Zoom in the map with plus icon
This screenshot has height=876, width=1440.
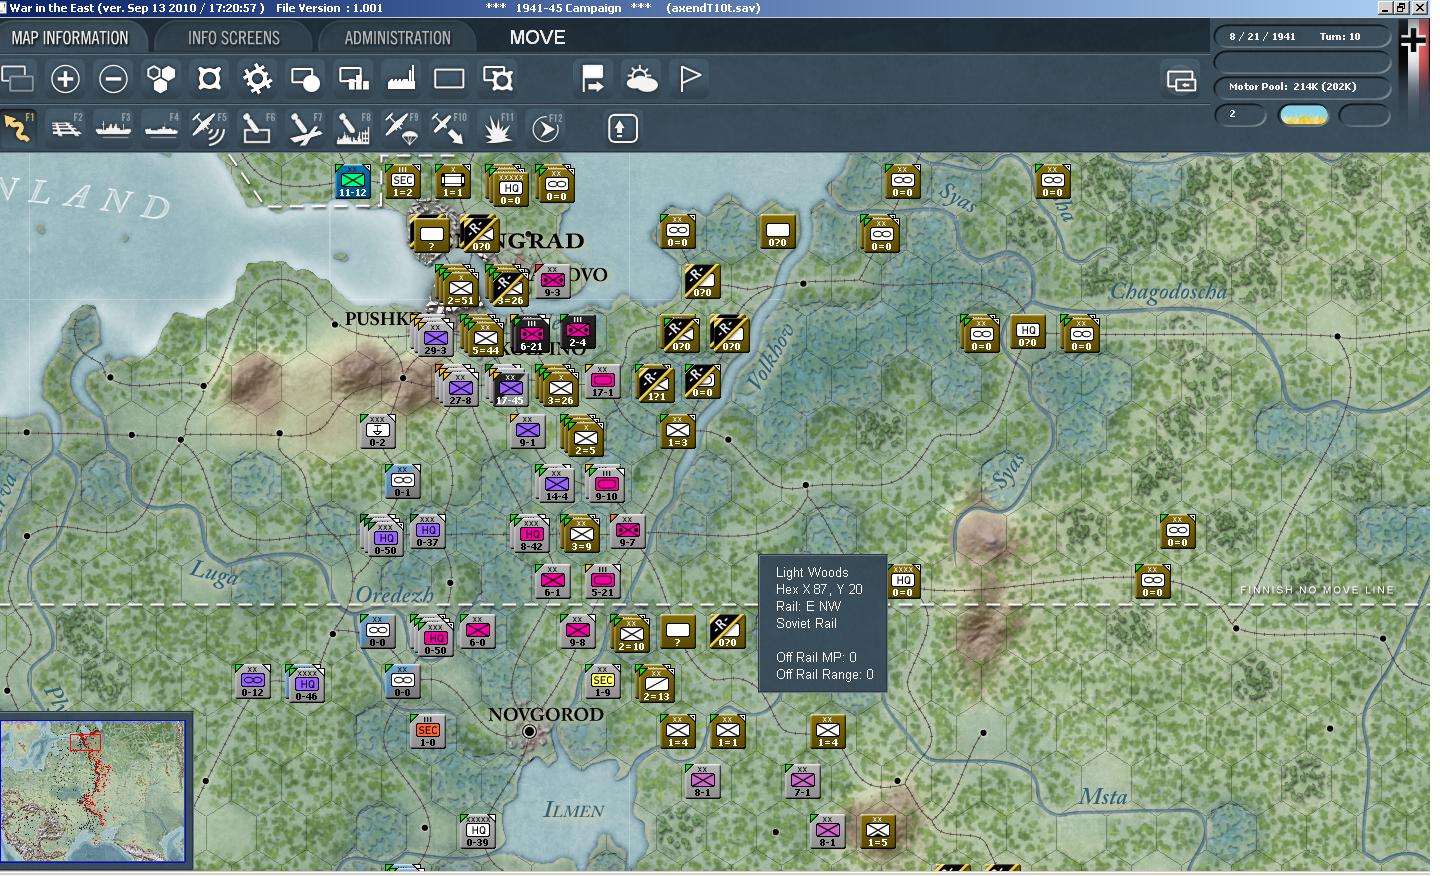(65, 78)
